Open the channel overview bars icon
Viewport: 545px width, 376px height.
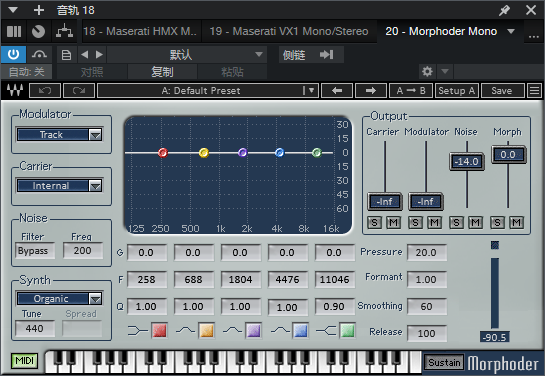point(14,31)
